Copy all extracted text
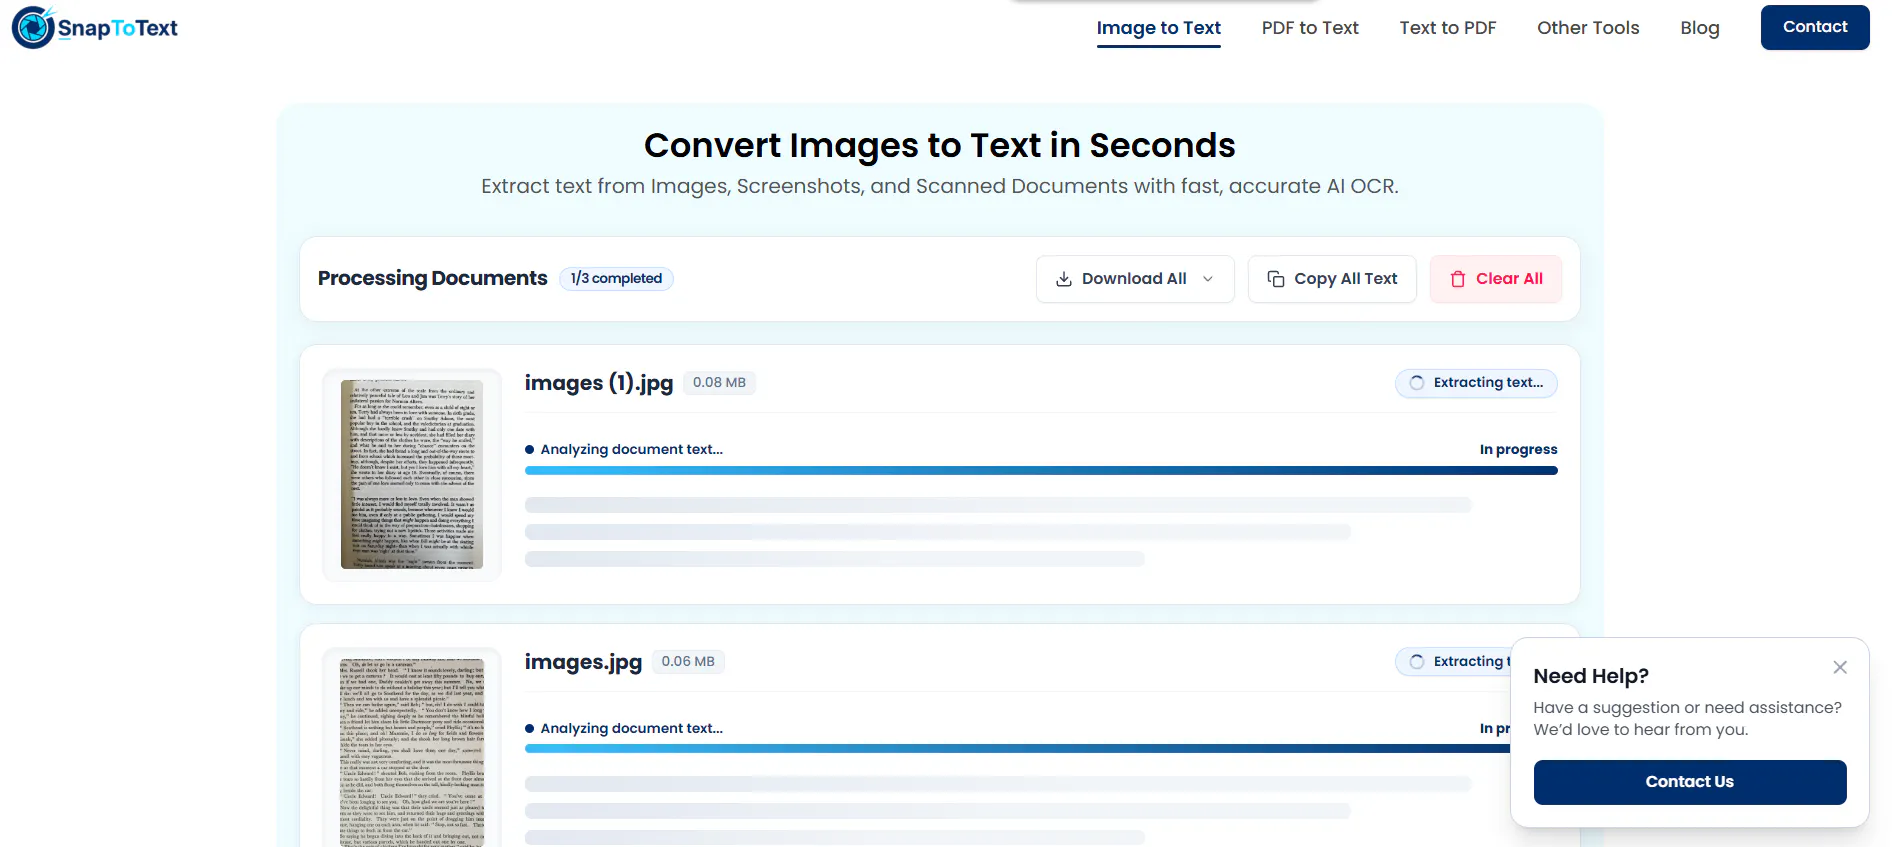This screenshot has width=1892, height=847. point(1332,279)
